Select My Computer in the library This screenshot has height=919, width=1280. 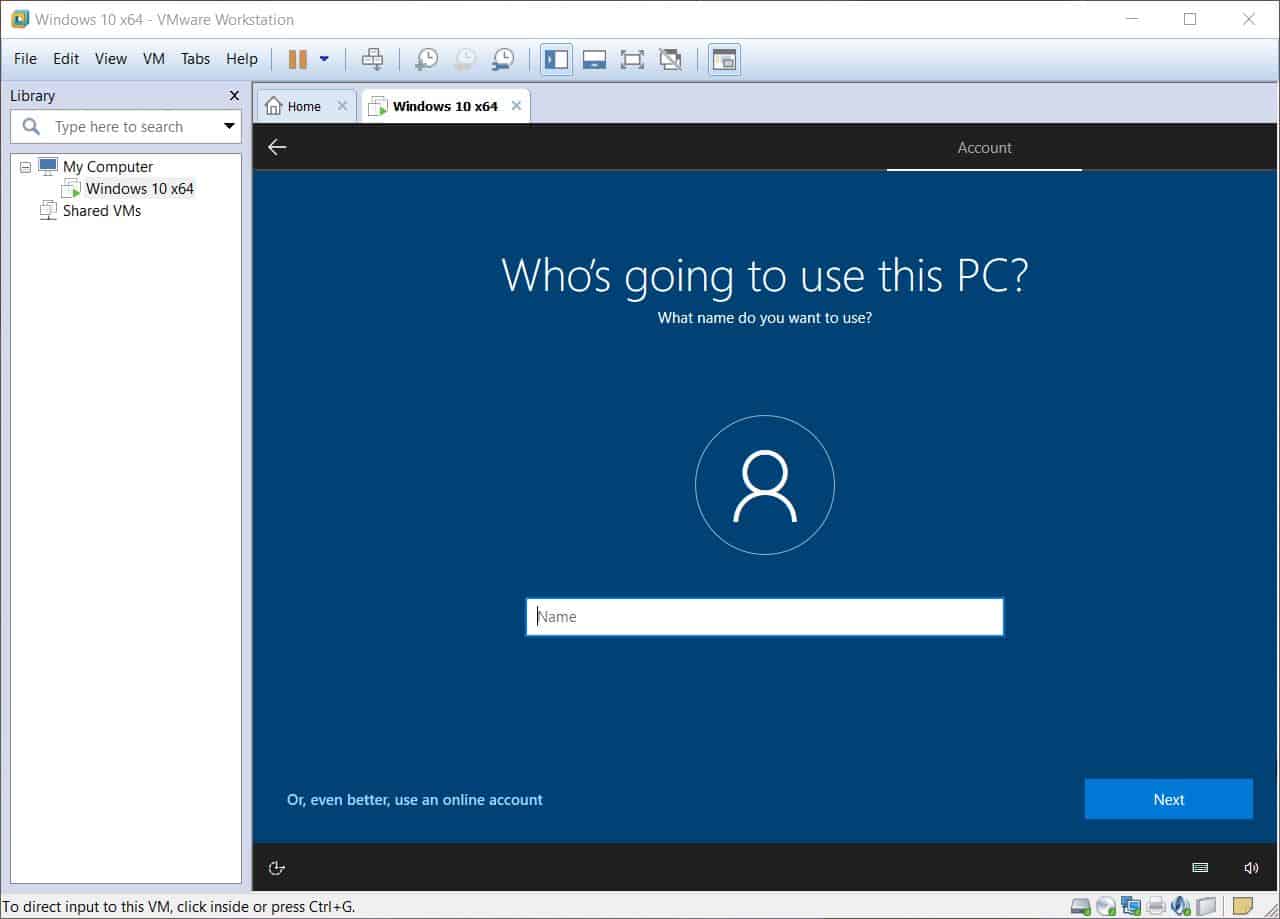click(x=108, y=167)
